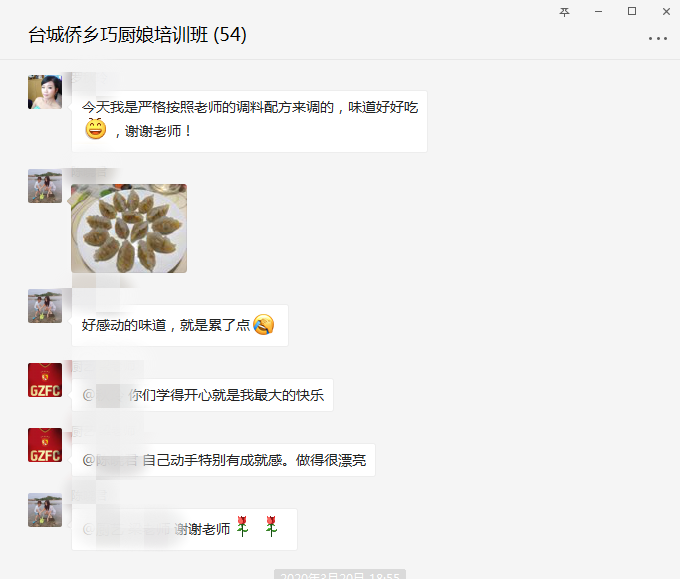Viewport: 680px width, 579px height.
Task: Maximize the chat window
Action: [x=632, y=11]
